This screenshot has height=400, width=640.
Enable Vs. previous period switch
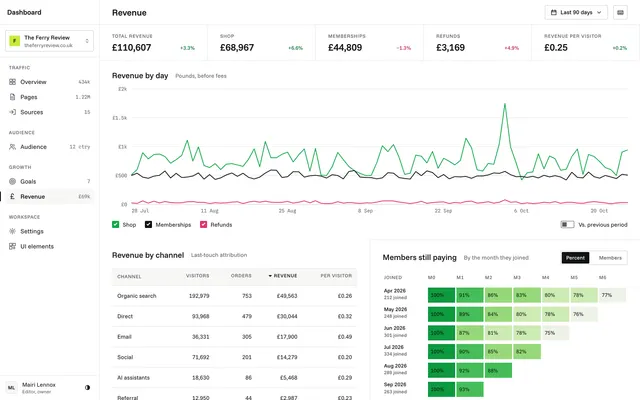(x=567, y=225)
